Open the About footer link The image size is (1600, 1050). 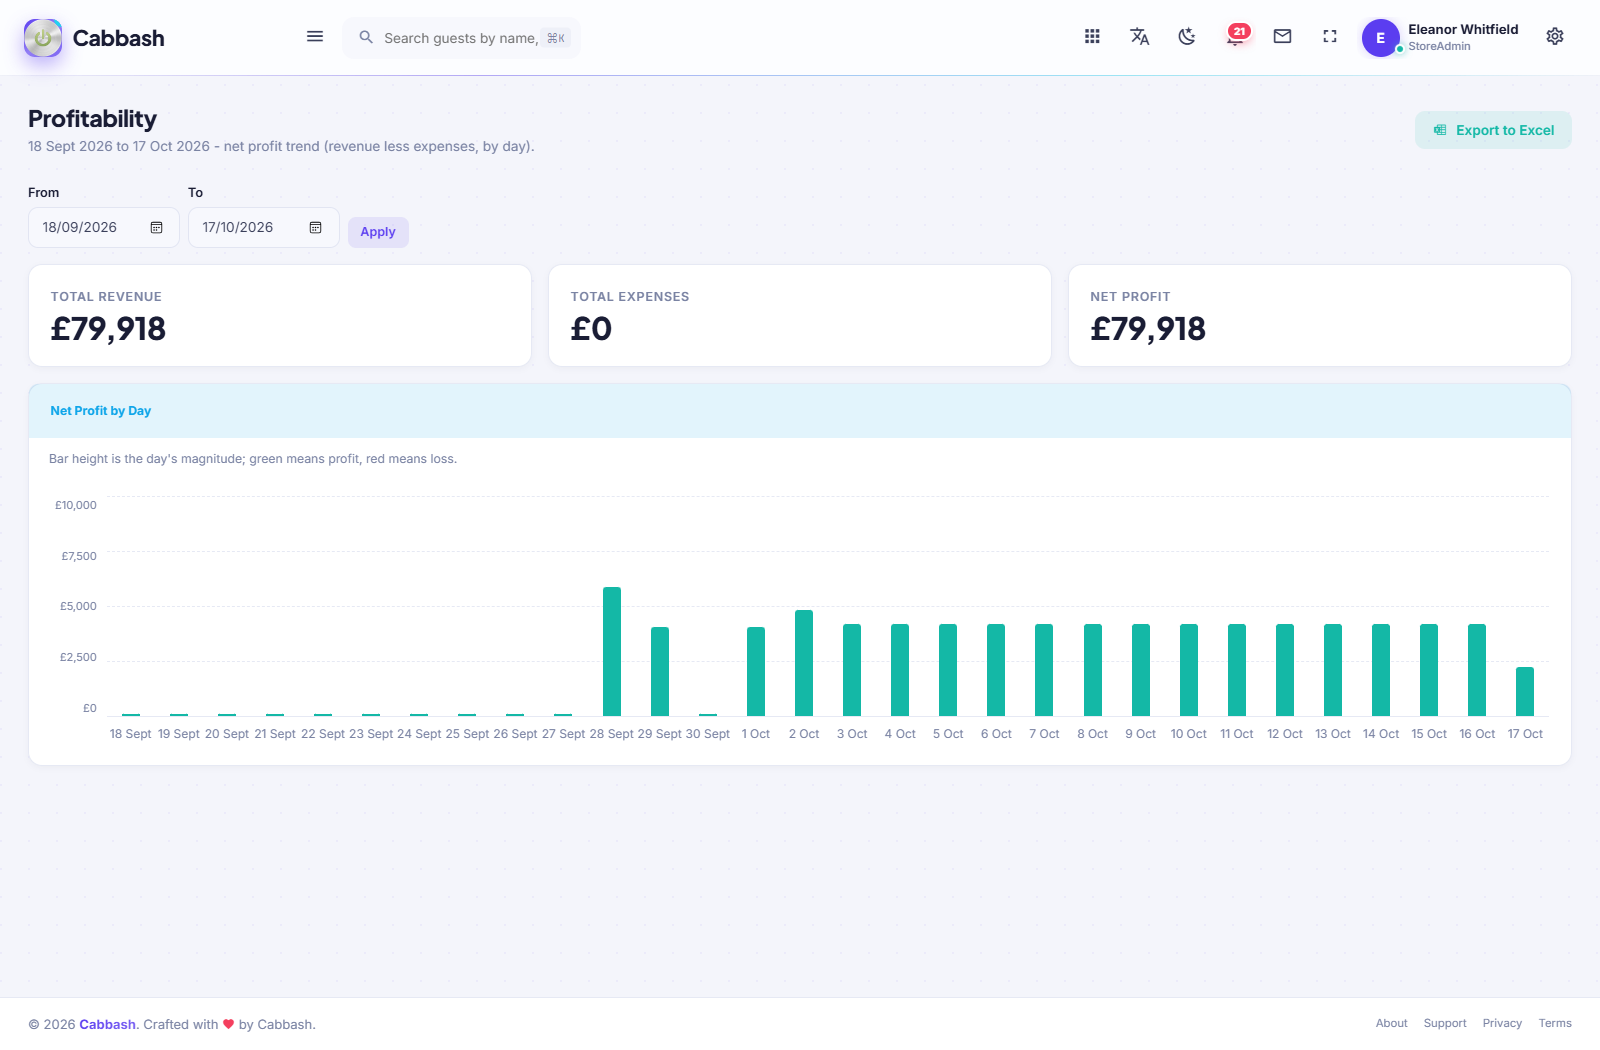point(1391,1023)
